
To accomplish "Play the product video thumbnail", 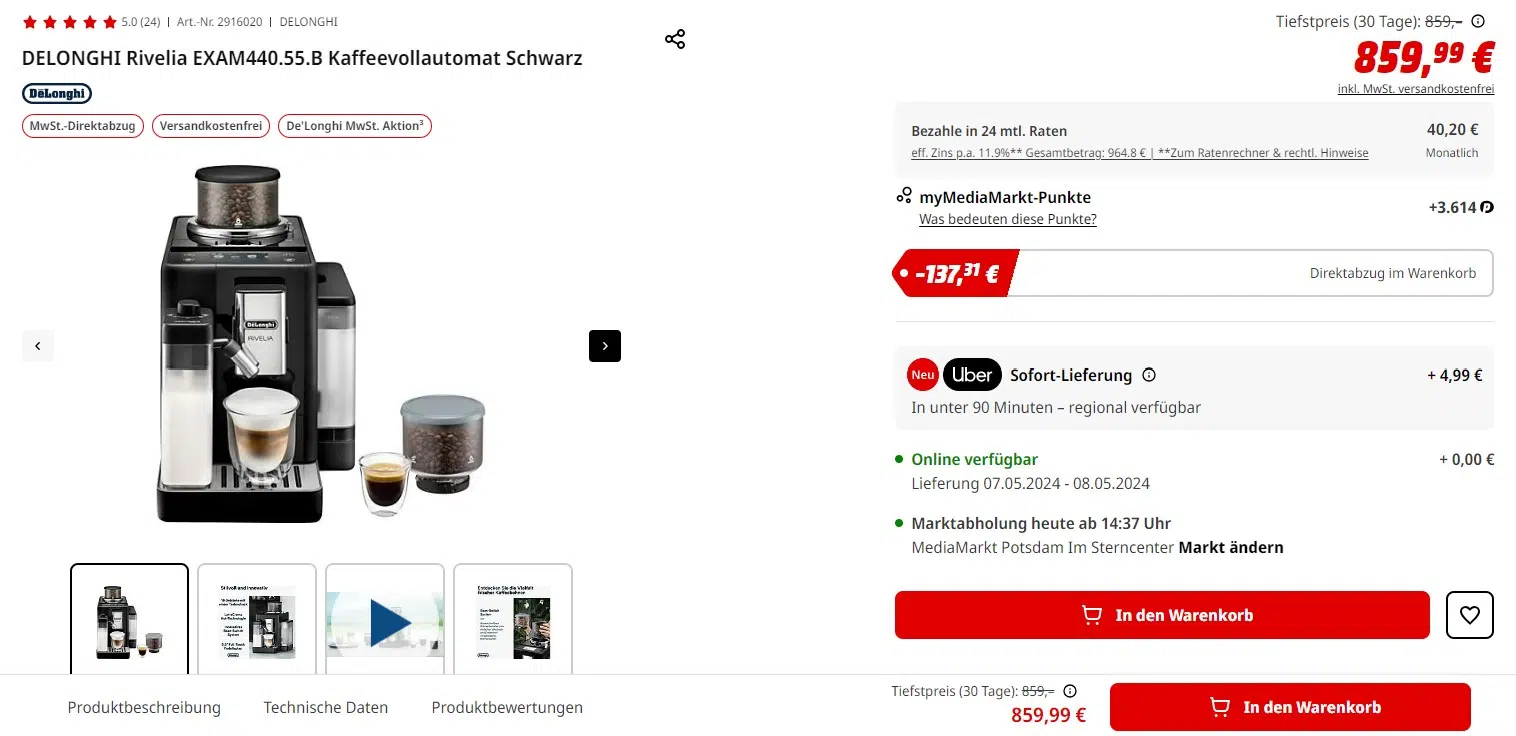I will click(x=385, y=622).
